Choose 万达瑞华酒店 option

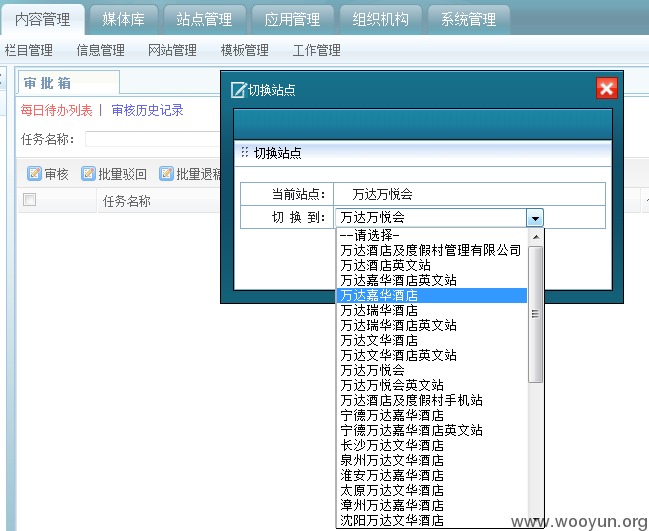pos(432,310)
